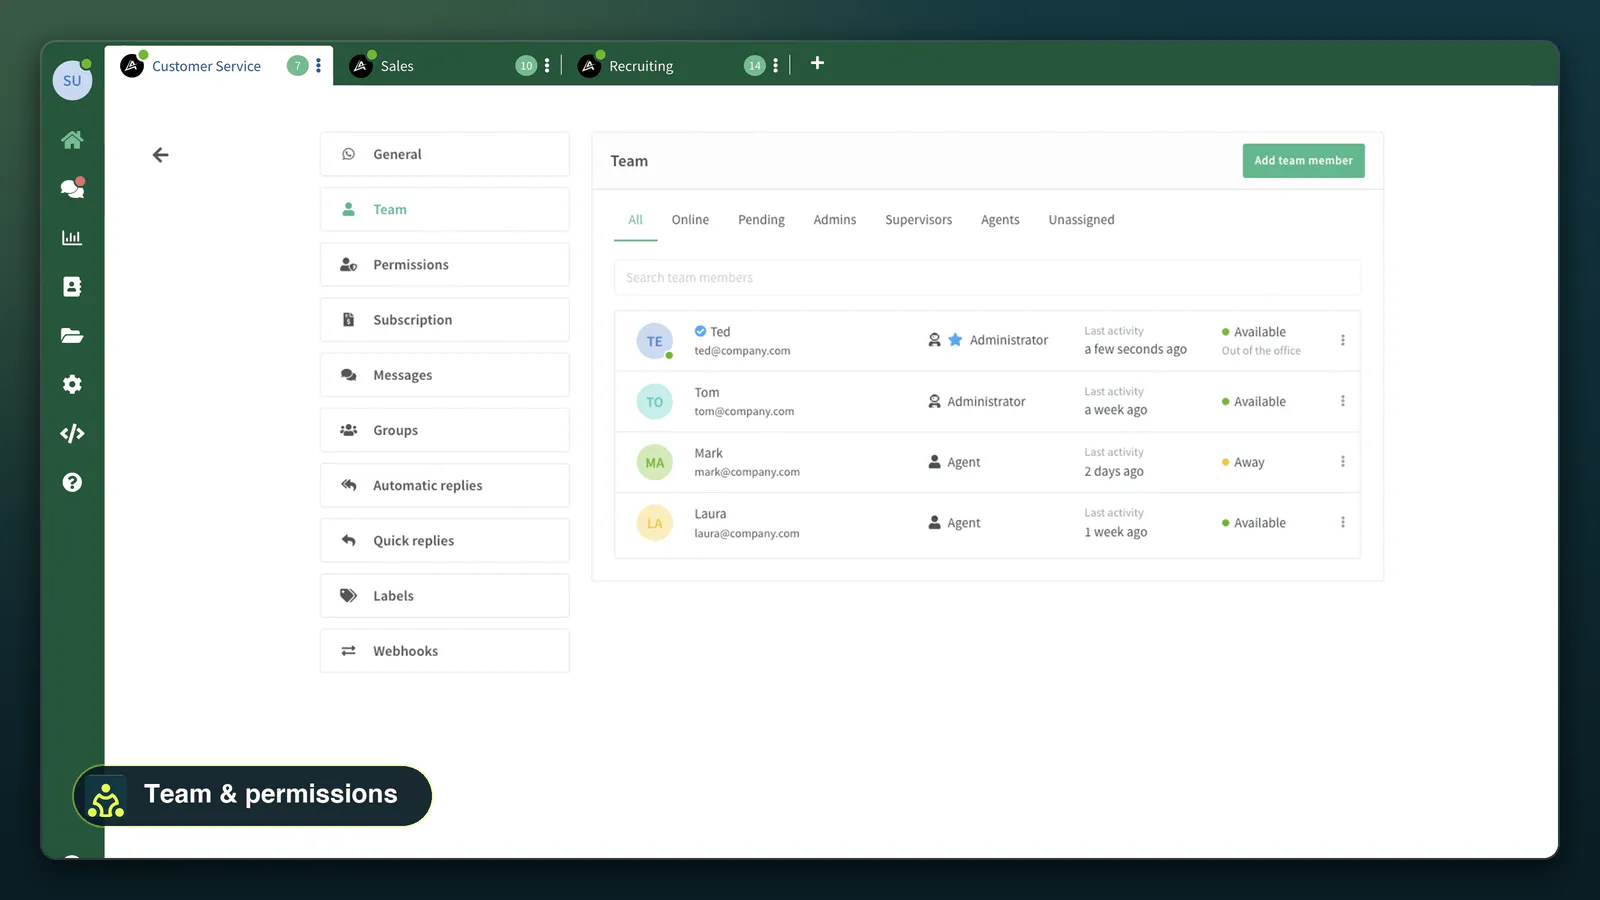Open Subscription settings section

(x=445, y=320)
